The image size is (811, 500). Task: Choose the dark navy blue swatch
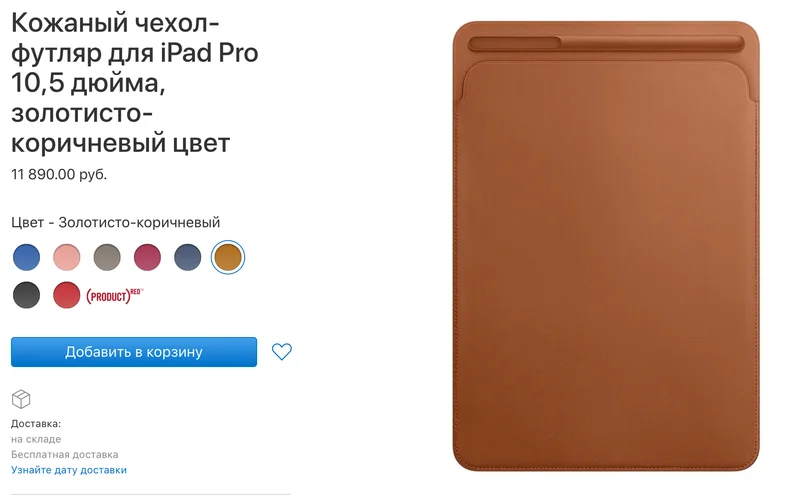click(x=188, y=257)
